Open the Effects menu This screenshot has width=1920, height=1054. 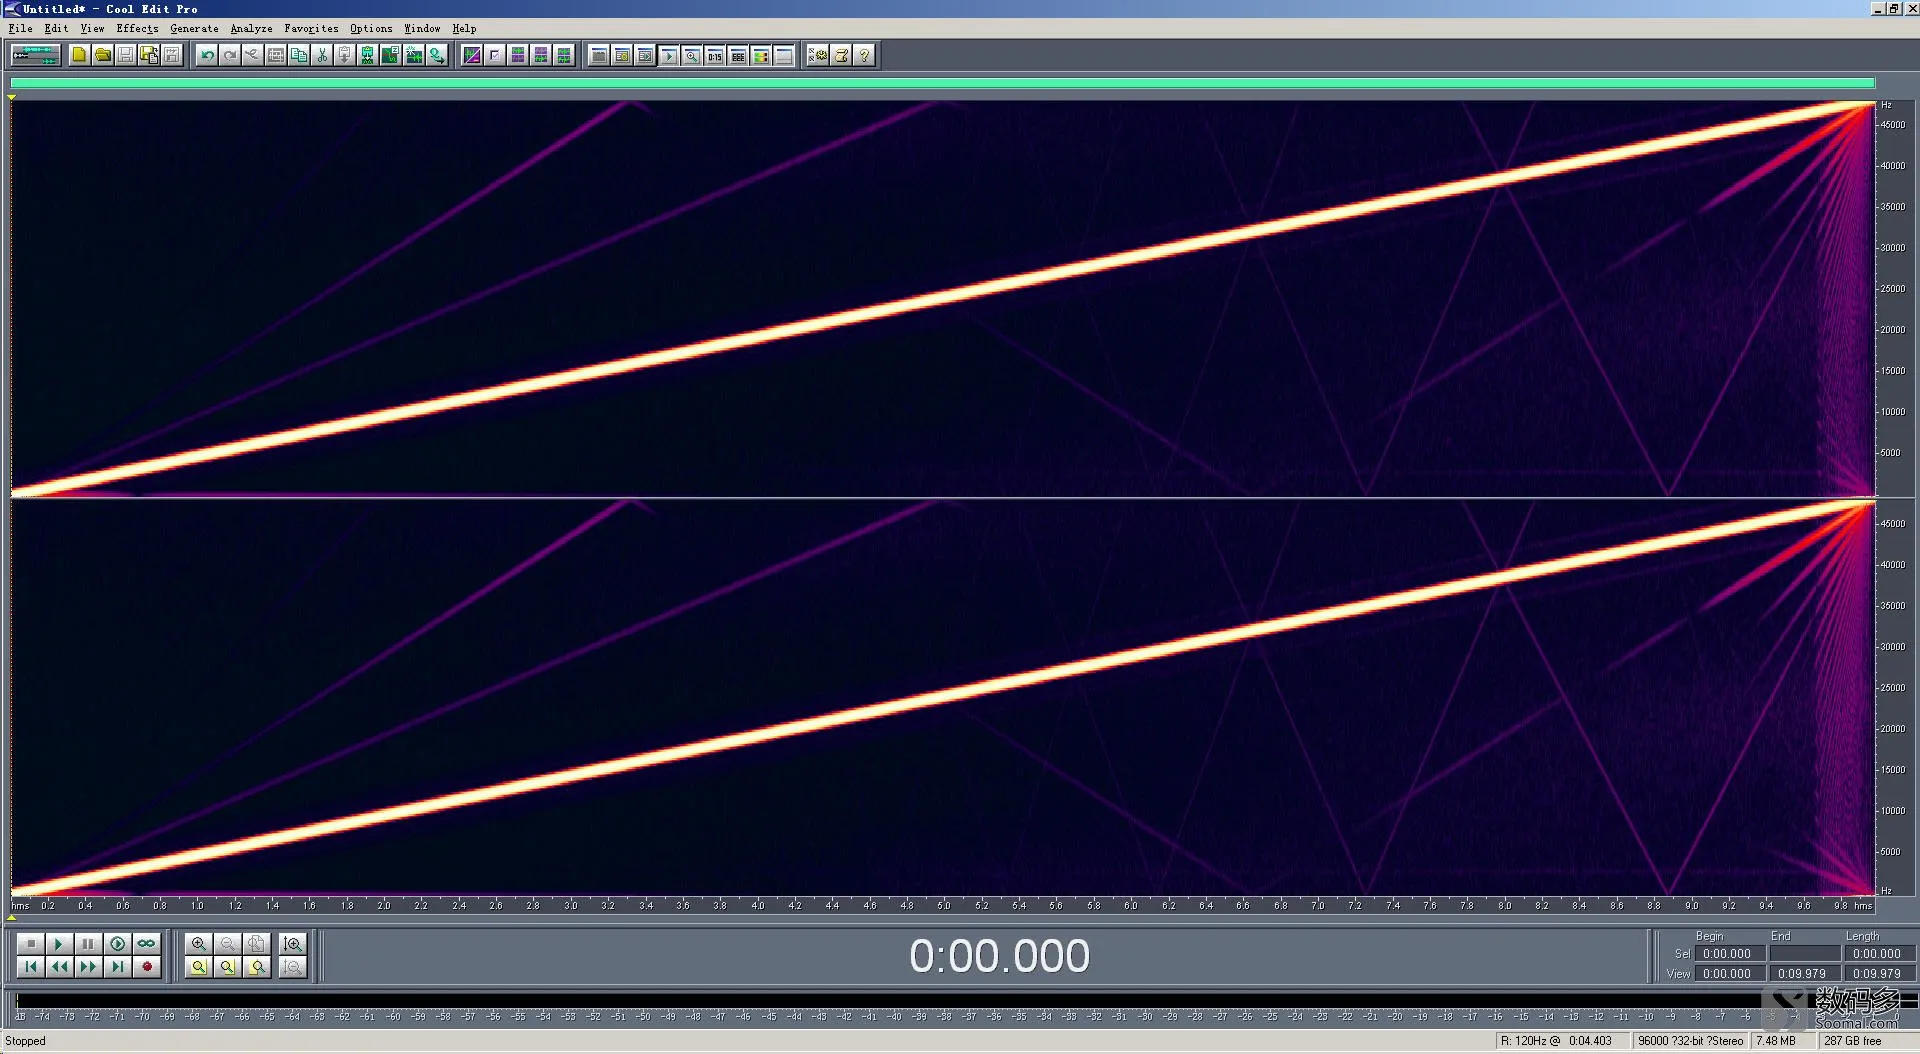137,28
